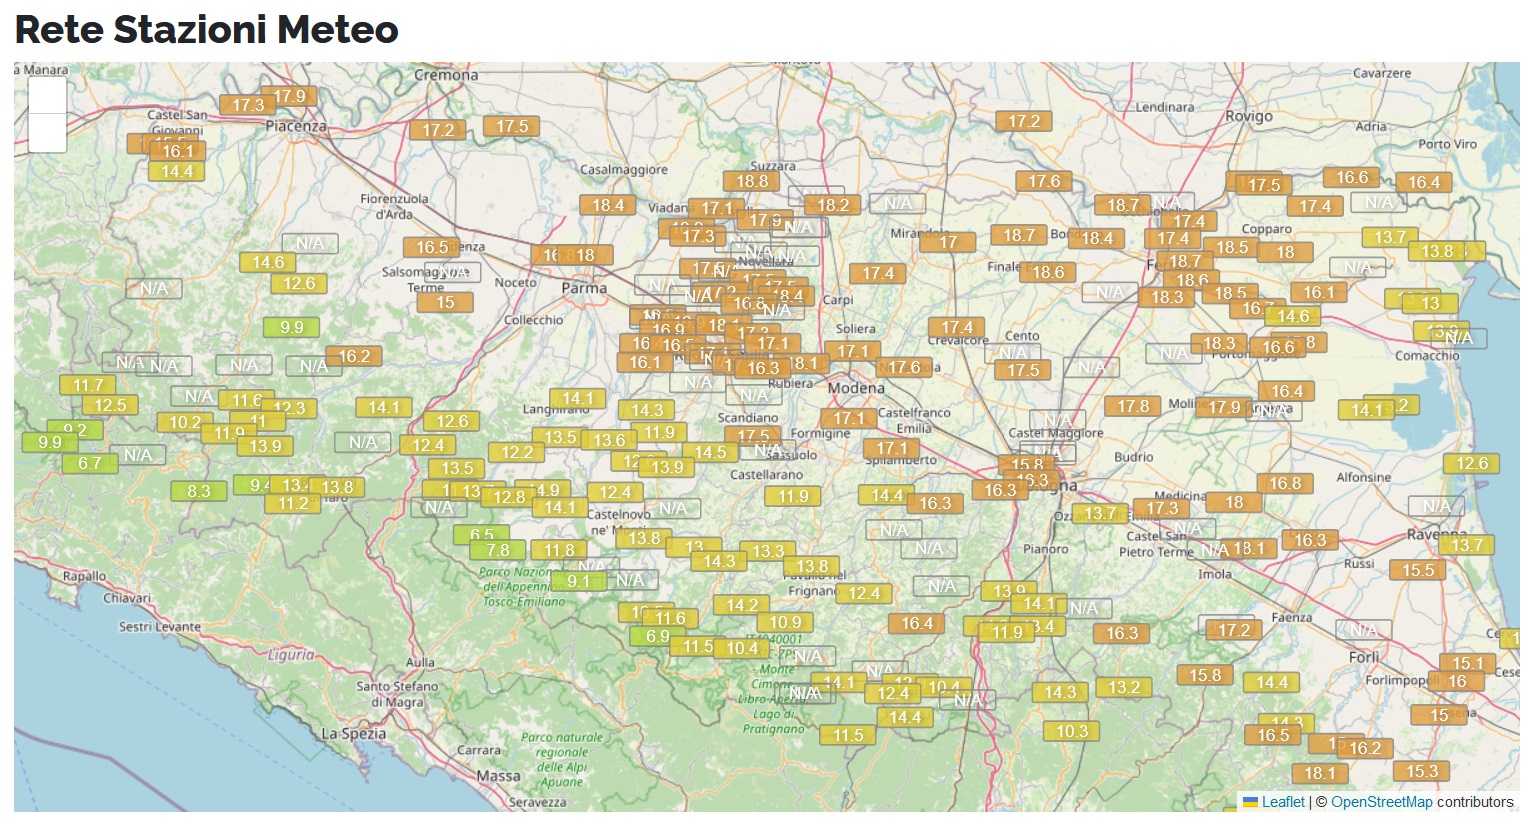This screenshot has height=817, width=1533.
Task: Open the 10.9 temperature marker
Action: (785, 622)
